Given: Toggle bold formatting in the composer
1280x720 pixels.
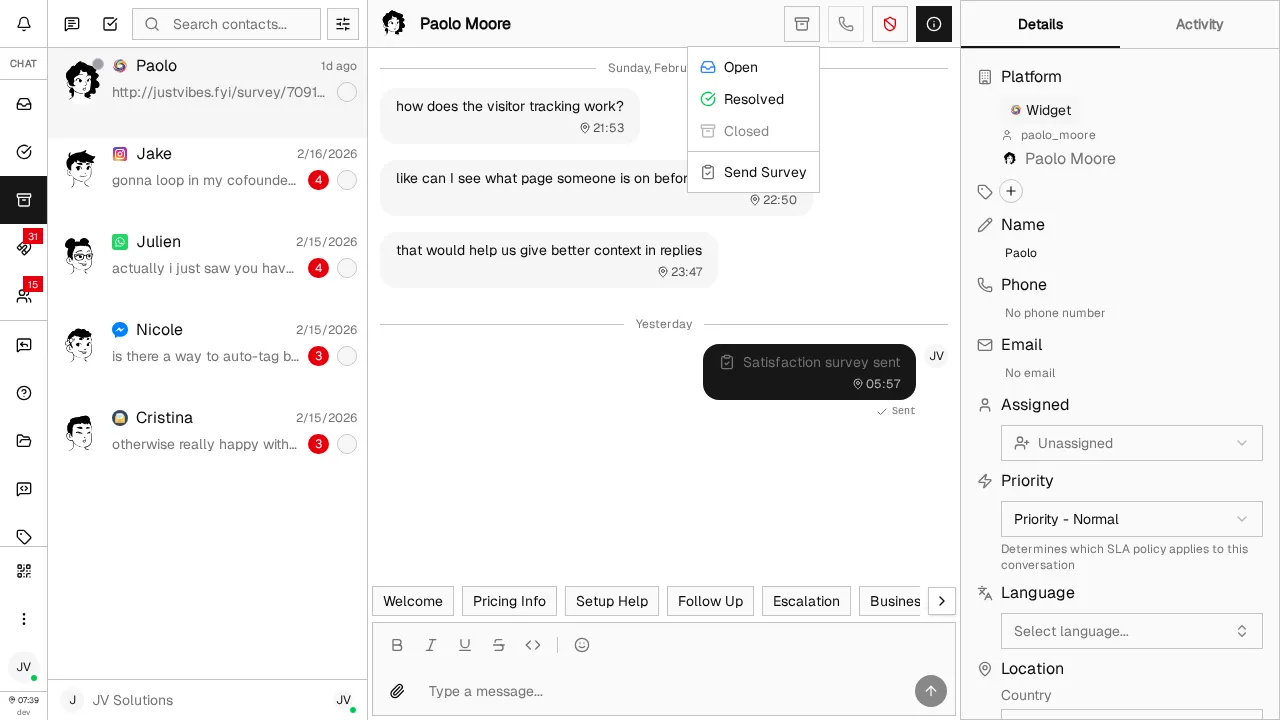Looking at the screenshot, I should pos(397,645).
